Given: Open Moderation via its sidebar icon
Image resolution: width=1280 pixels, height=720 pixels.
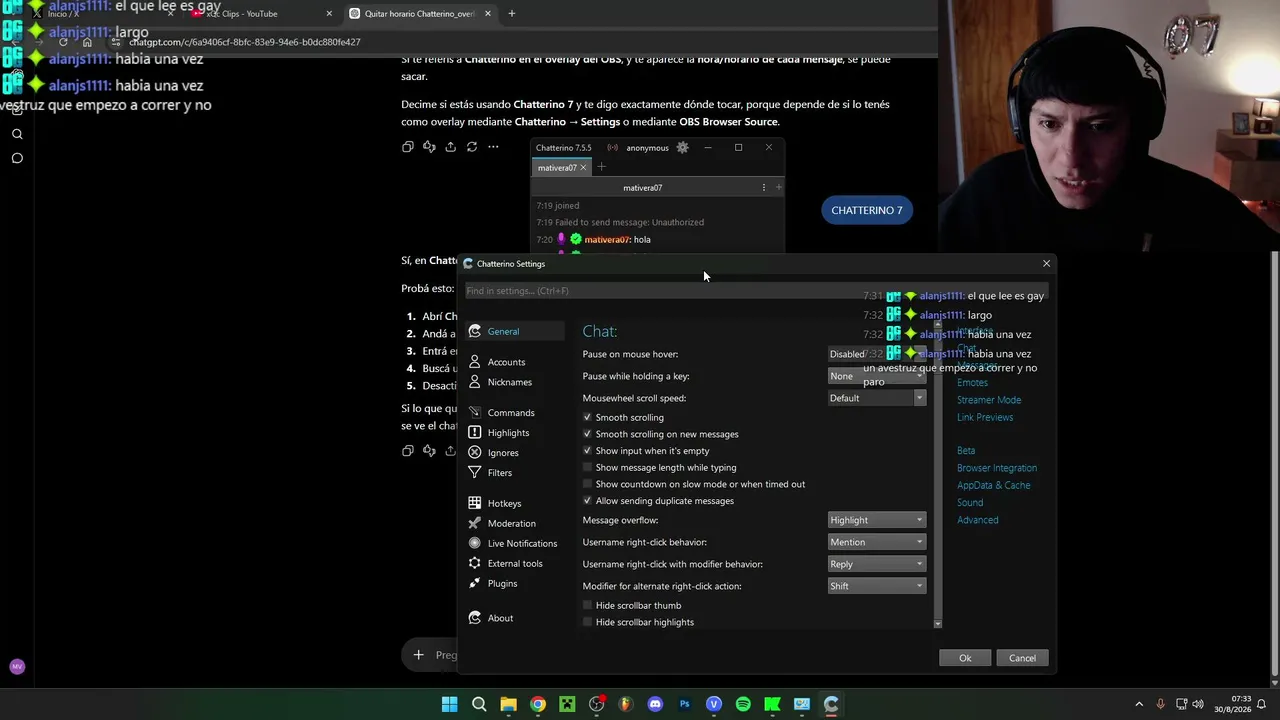Looking at the screenshot, I should pyautogui.click(x=475, y=523).
